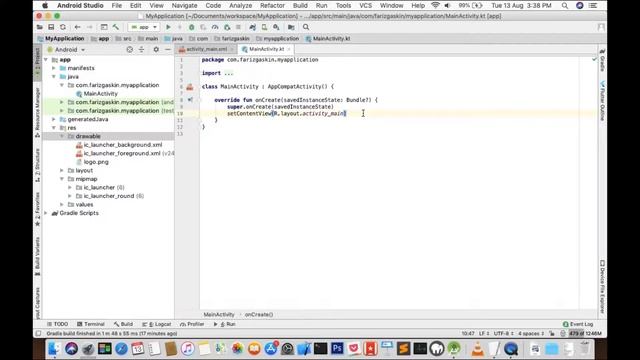Click the Sync/refresh toolbar icon

[x=63, y=27]
